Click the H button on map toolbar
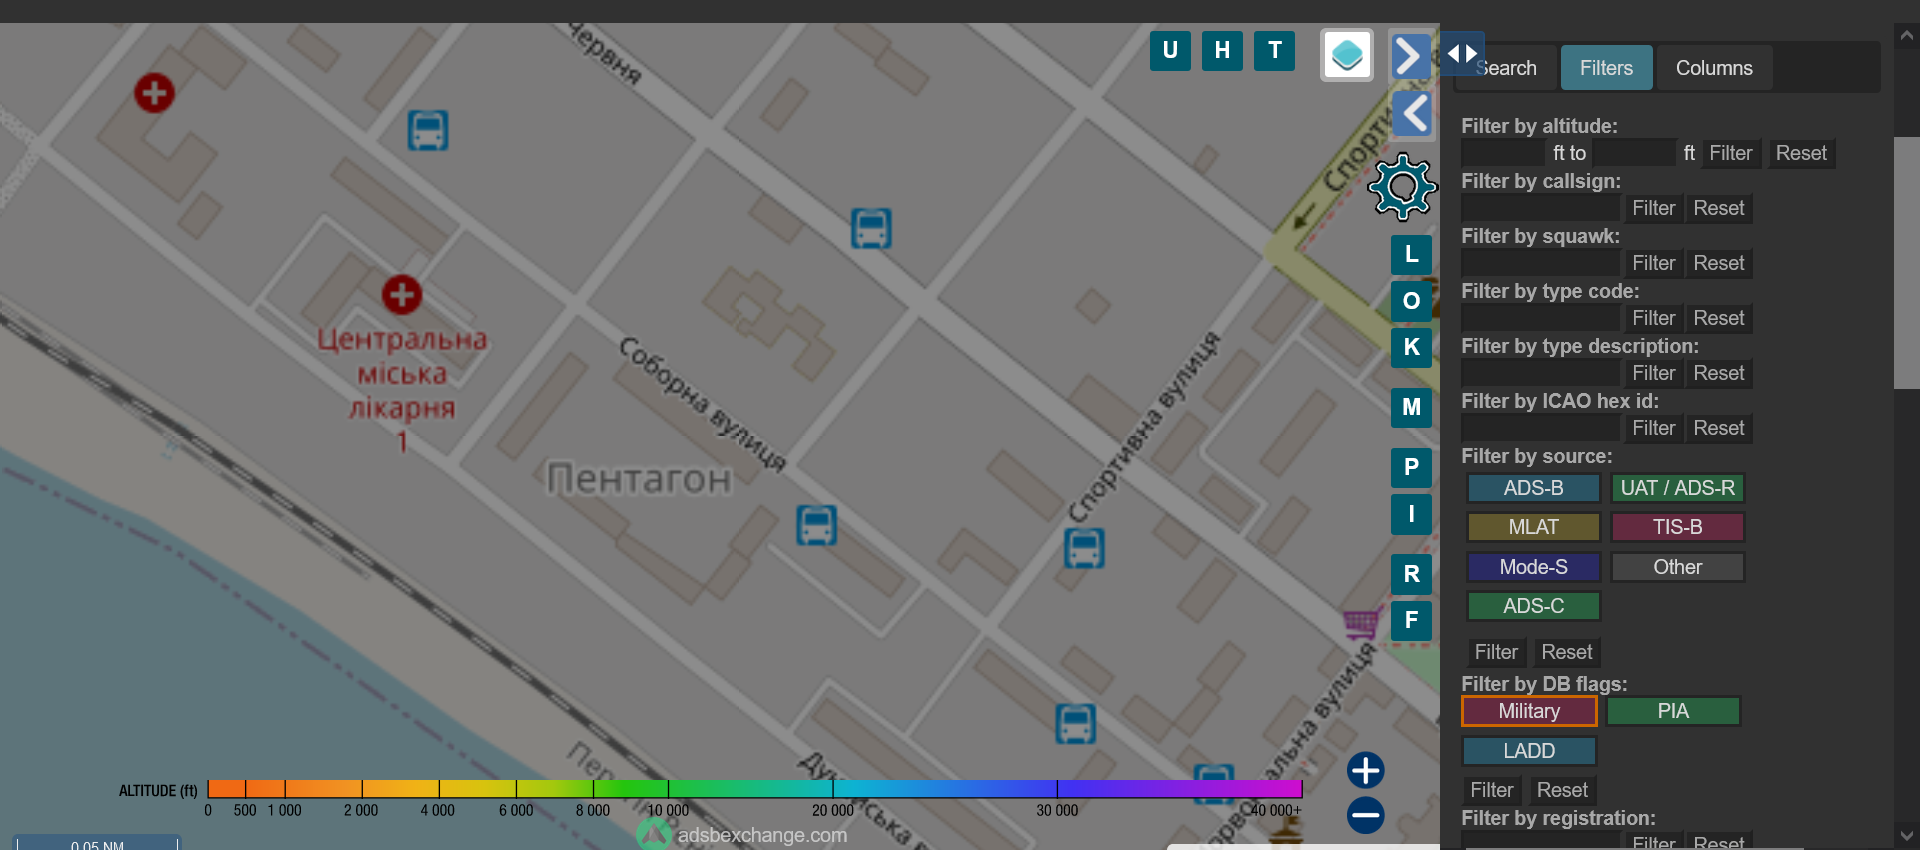Screen dimensions: 1920x850 pyautogui.click(x=1222, y=51)
